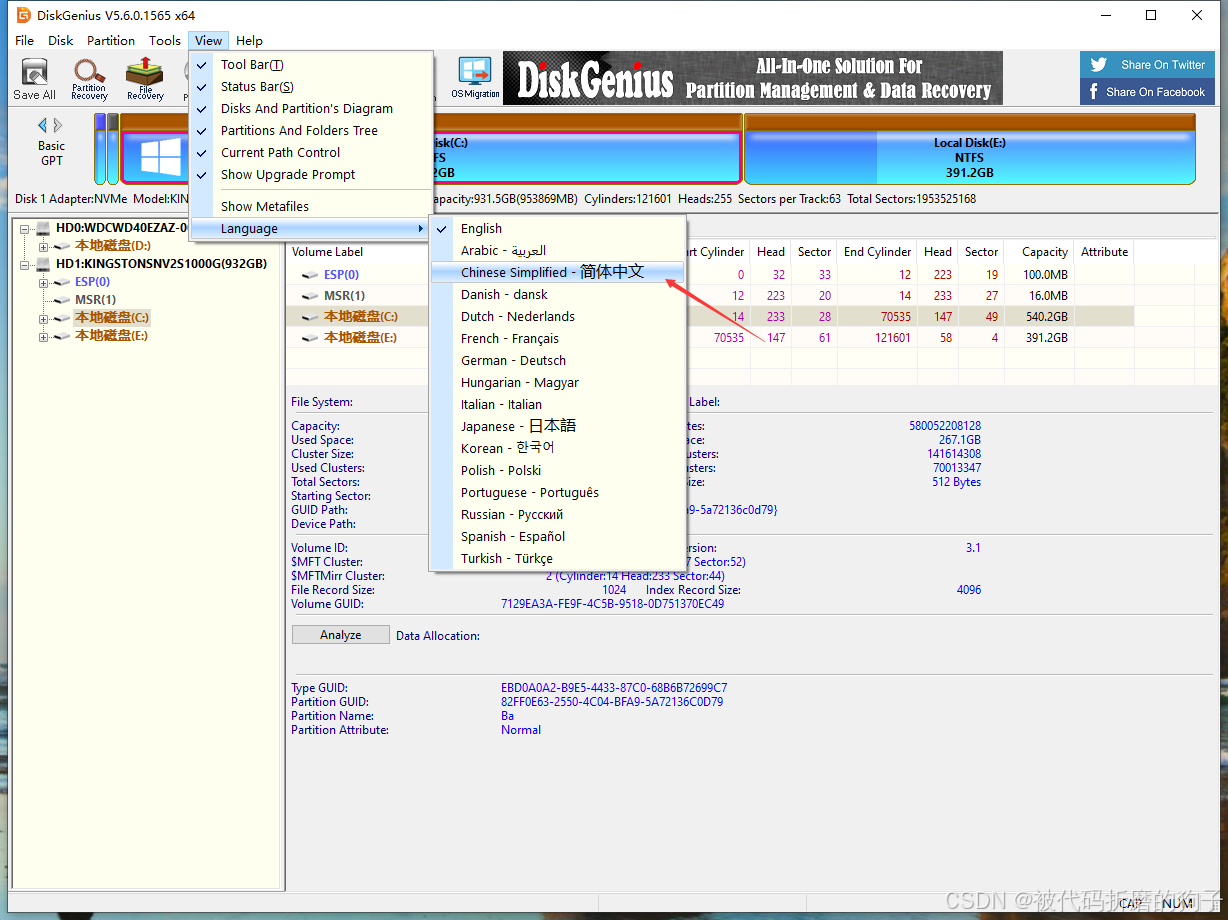
Task: Click the drive icon in 本地磁盘(C:) table row
Action: coord(310,317)
